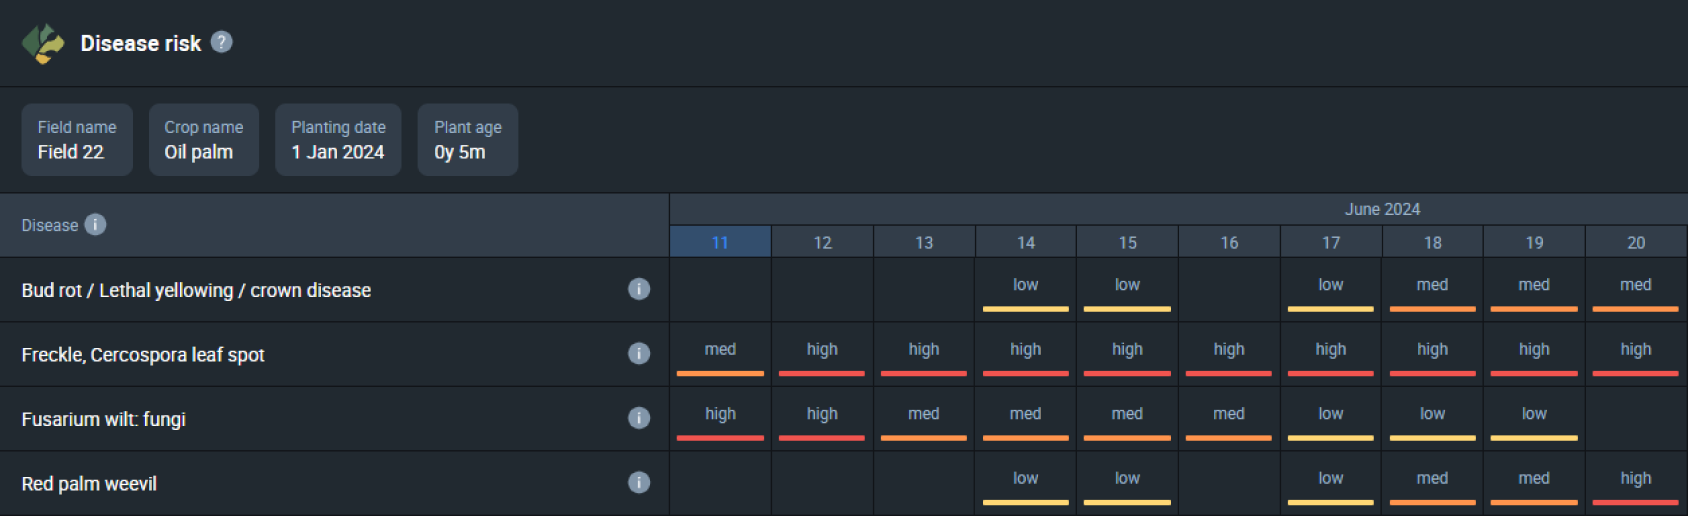Click Red palm weevil low cell on 17
The height and width of the screenshot is (516, 1688).
coord(1331,483)
